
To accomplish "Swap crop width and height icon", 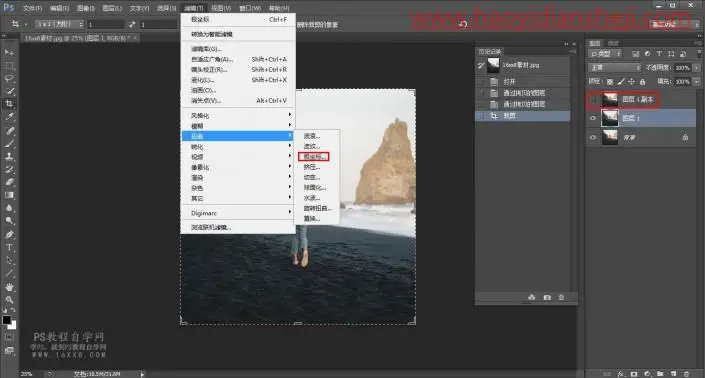I will click(132, 24).
